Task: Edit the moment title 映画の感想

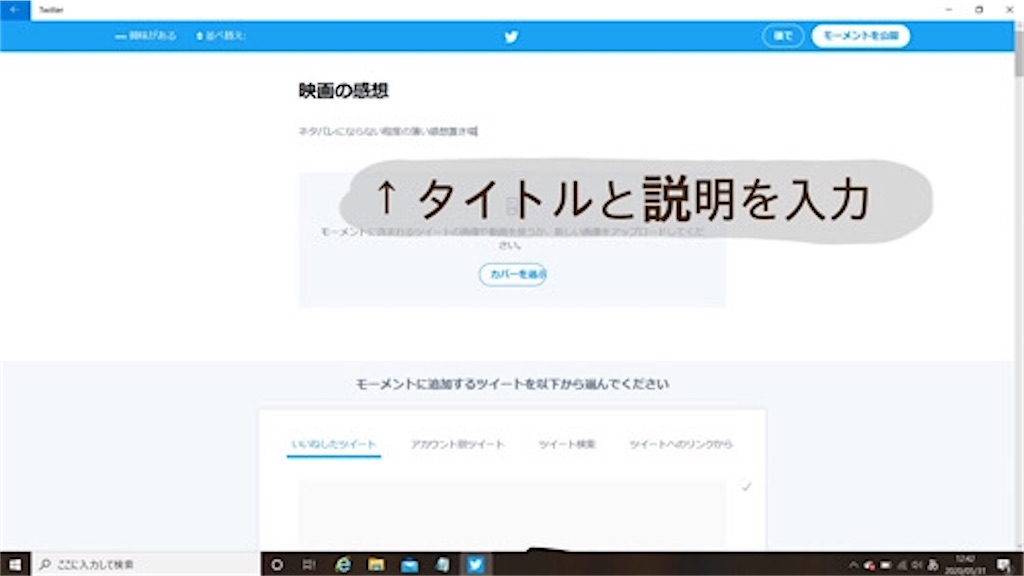Action: point(344,90)
